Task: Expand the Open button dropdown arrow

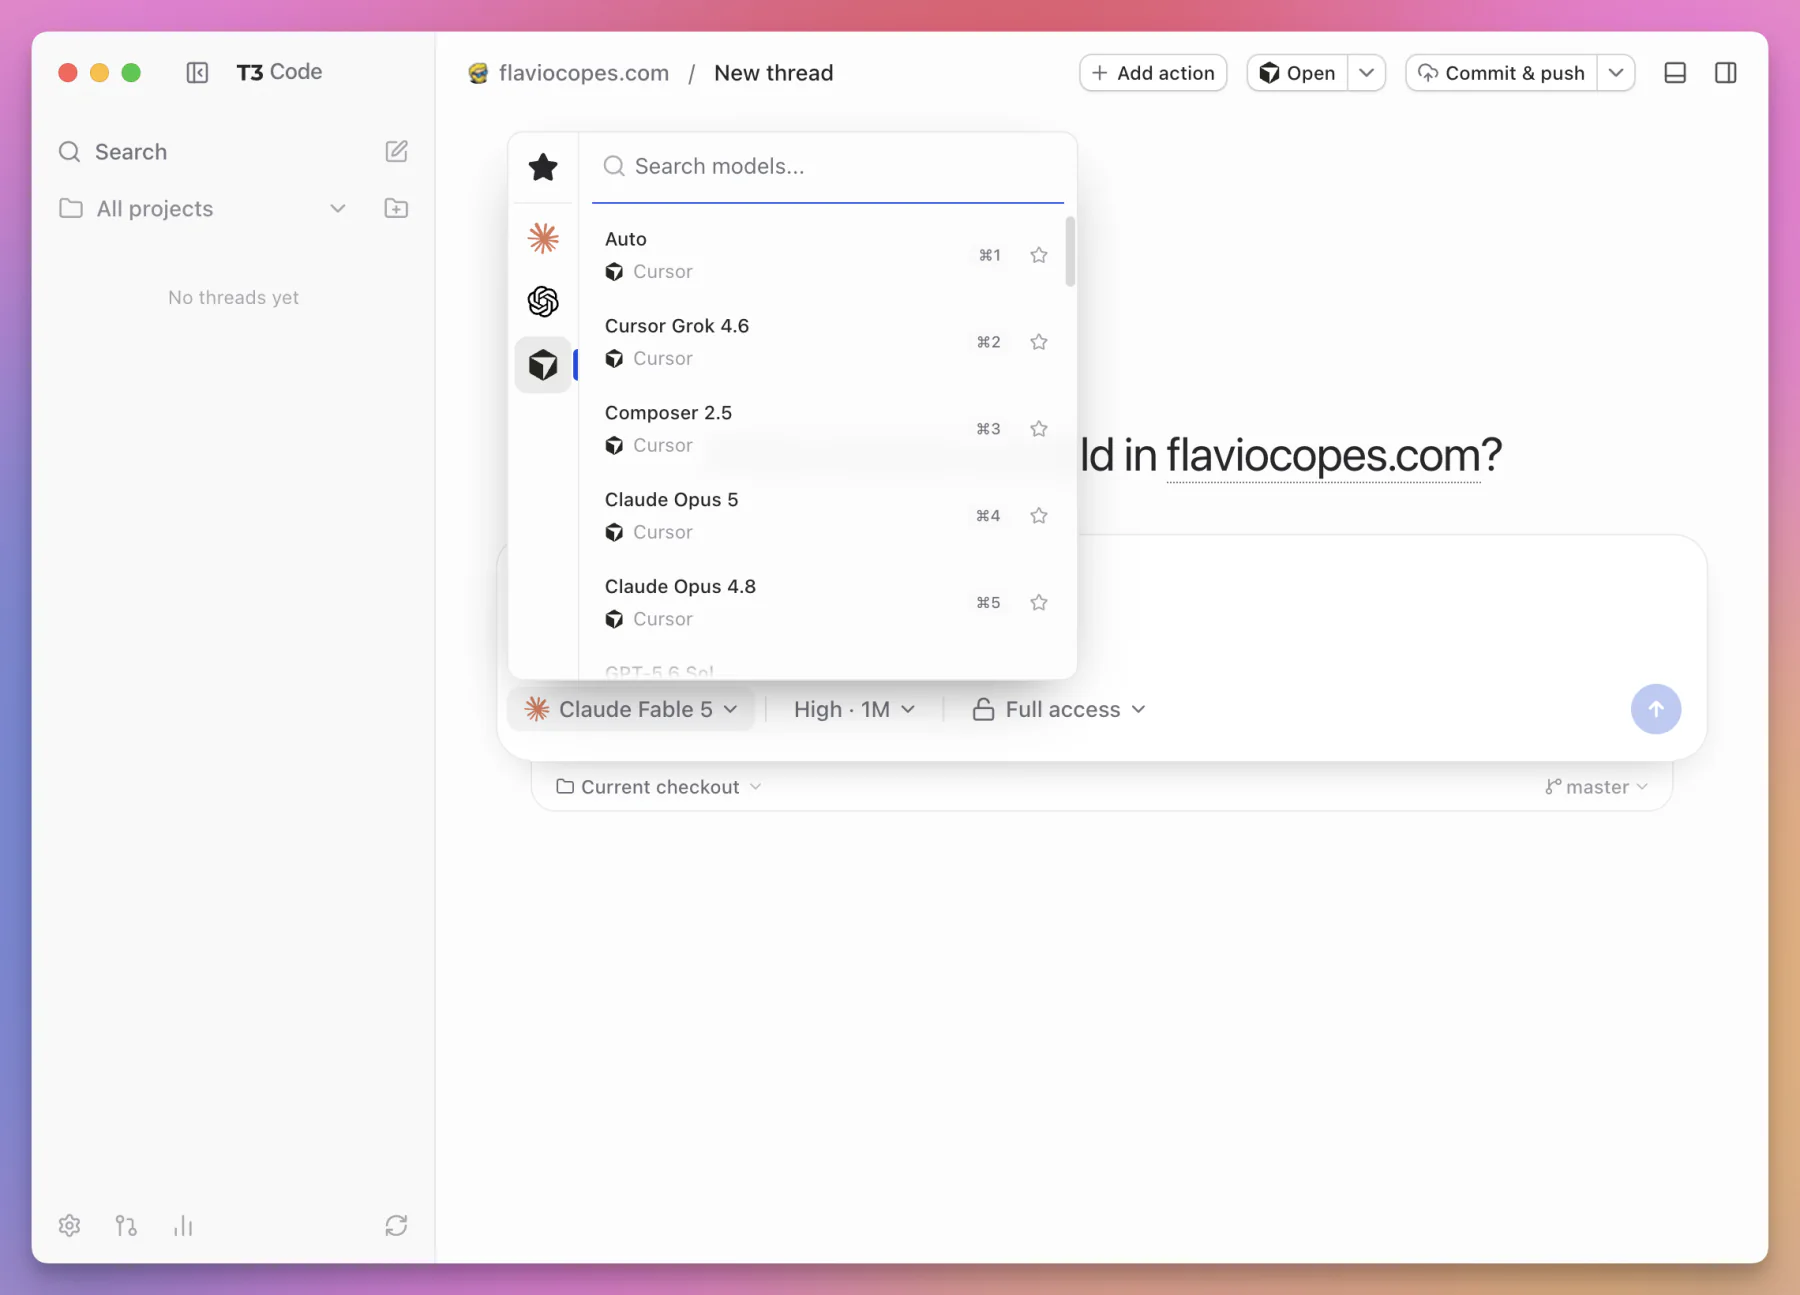Action: pyautogui.click(x=1366, y=73)
